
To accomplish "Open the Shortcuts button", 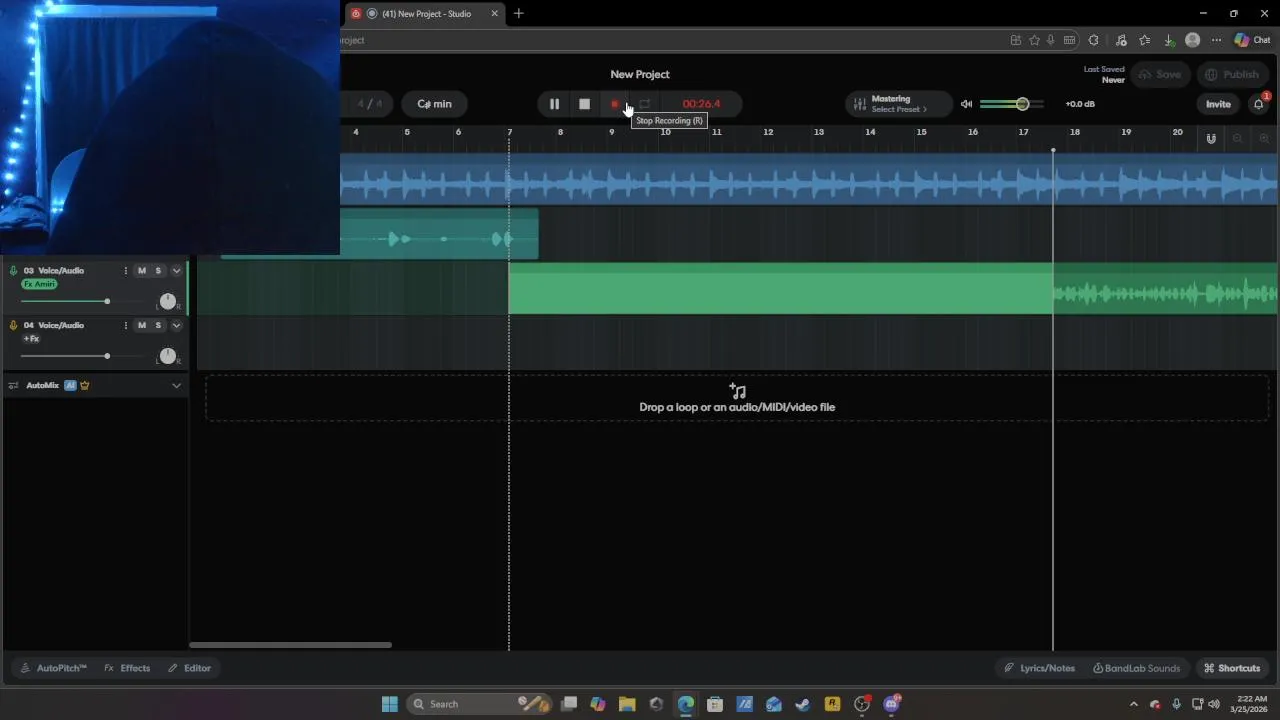I will 1232,668.
